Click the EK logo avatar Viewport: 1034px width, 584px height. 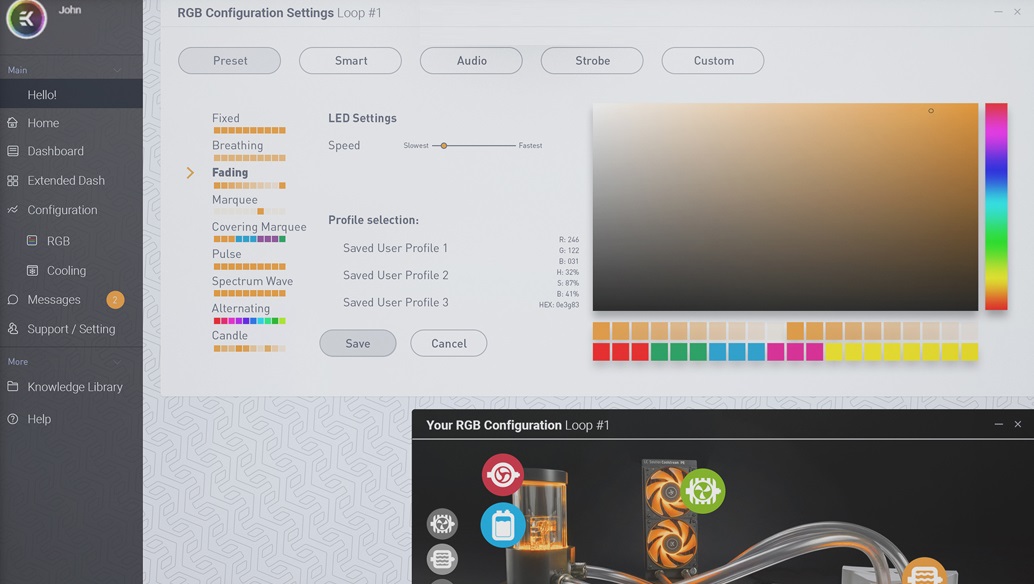pos(26,18)
